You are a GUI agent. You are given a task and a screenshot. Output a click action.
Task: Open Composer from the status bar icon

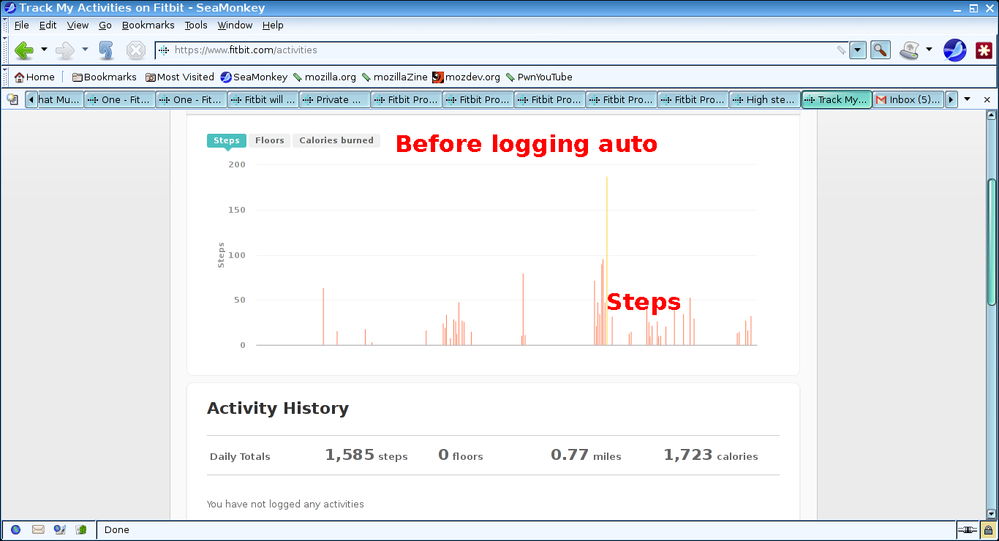[59, 530]
